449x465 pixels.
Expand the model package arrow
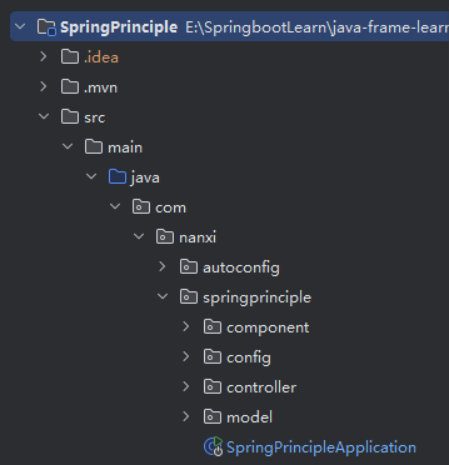point(186,416)
